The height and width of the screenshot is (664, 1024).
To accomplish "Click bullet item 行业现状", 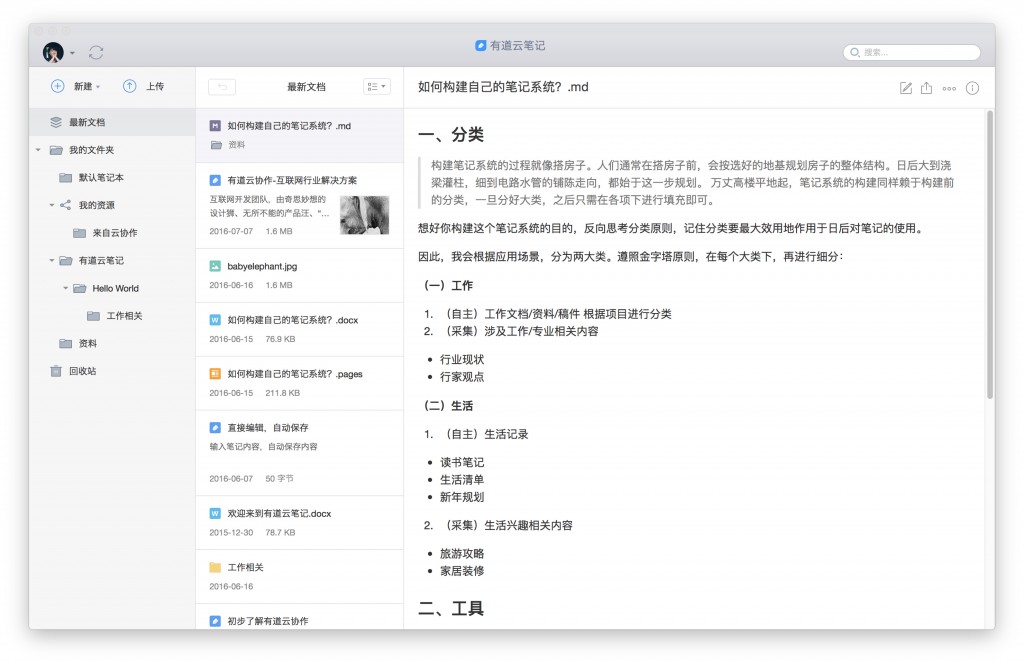I will click(x=462, y=360).
